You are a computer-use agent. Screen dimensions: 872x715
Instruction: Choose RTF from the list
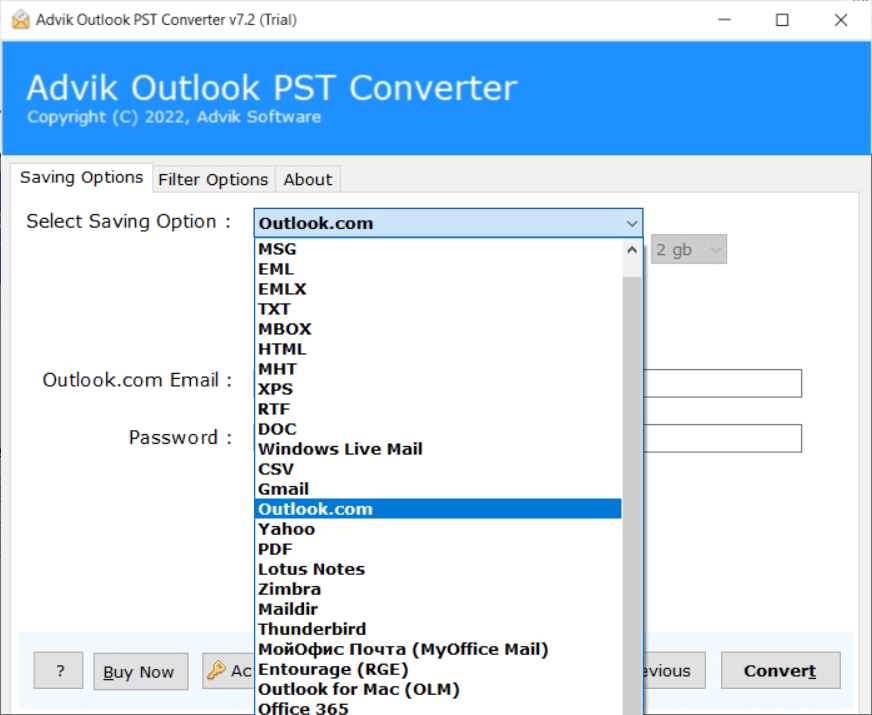point(438,409)
